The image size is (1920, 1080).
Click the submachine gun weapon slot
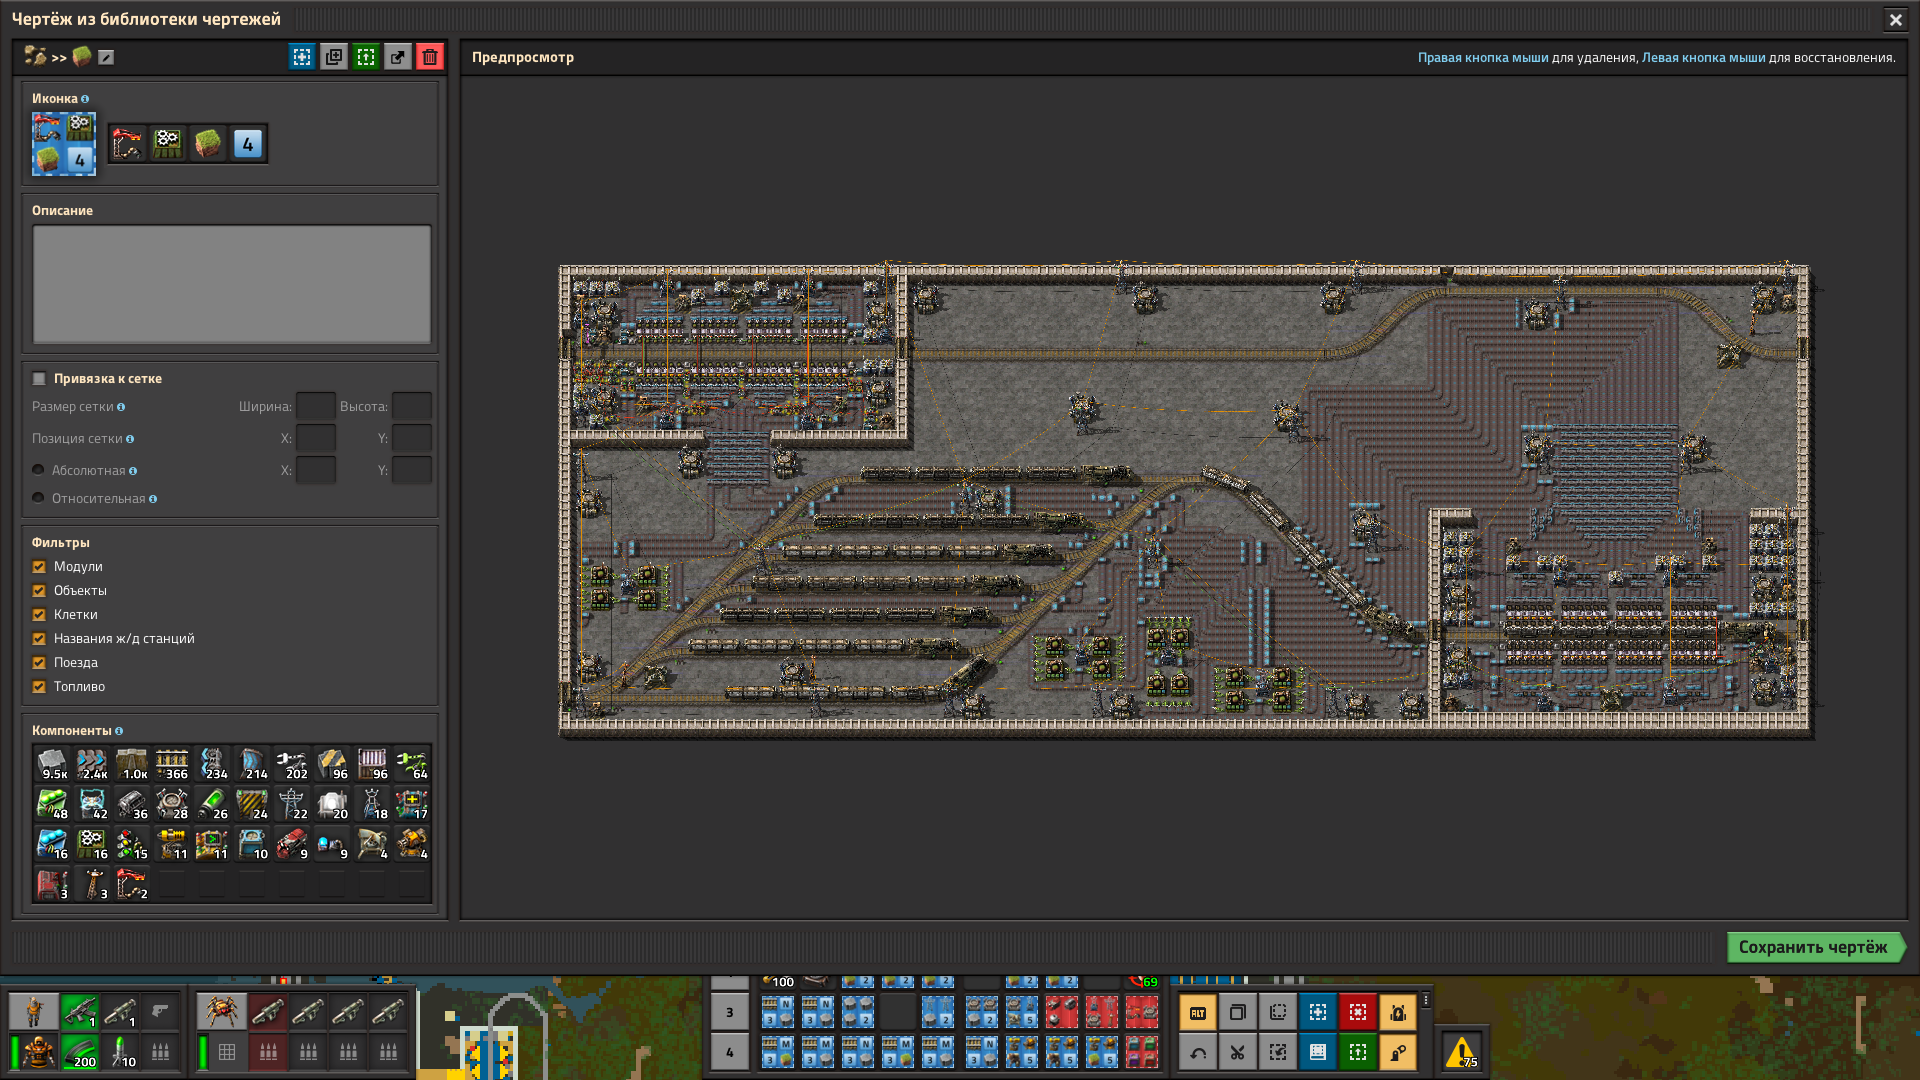click(80, 1012)
